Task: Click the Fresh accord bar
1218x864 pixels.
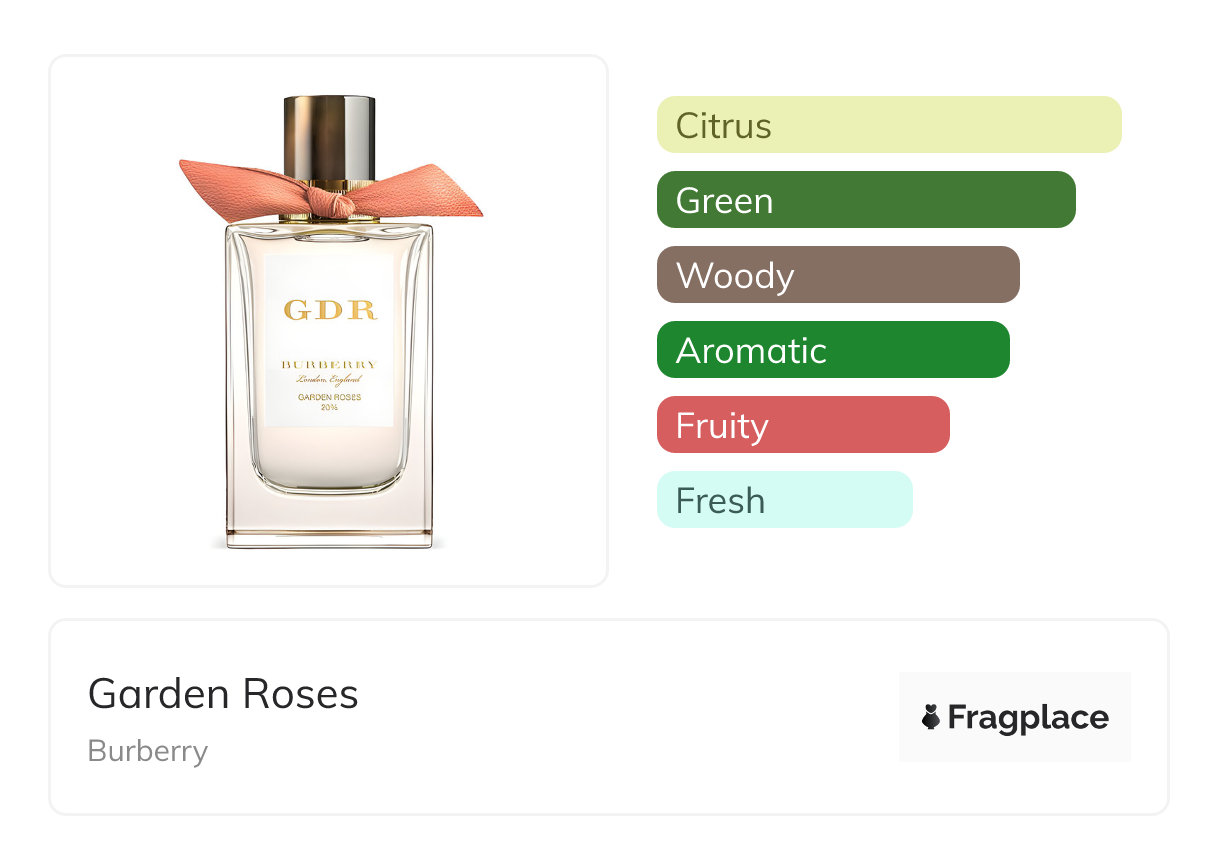Action: [x=785, y=500]
